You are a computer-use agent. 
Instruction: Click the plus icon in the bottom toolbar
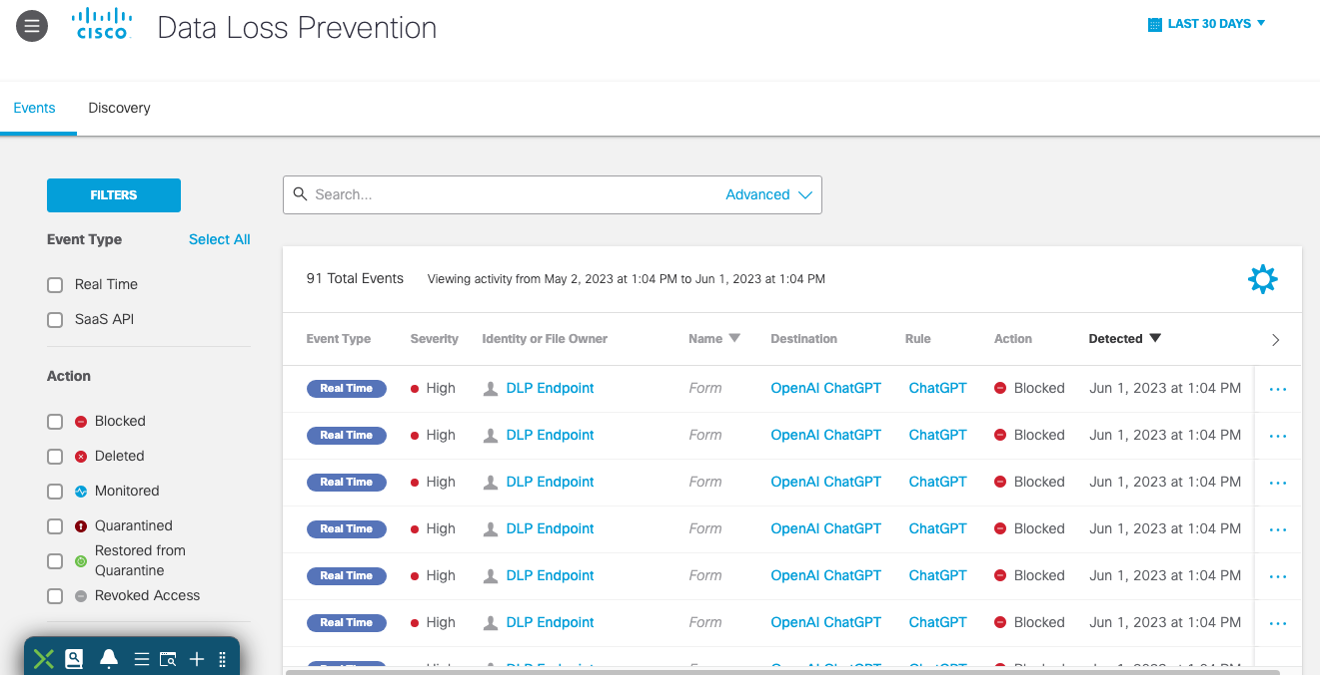[x=196, y=658]
